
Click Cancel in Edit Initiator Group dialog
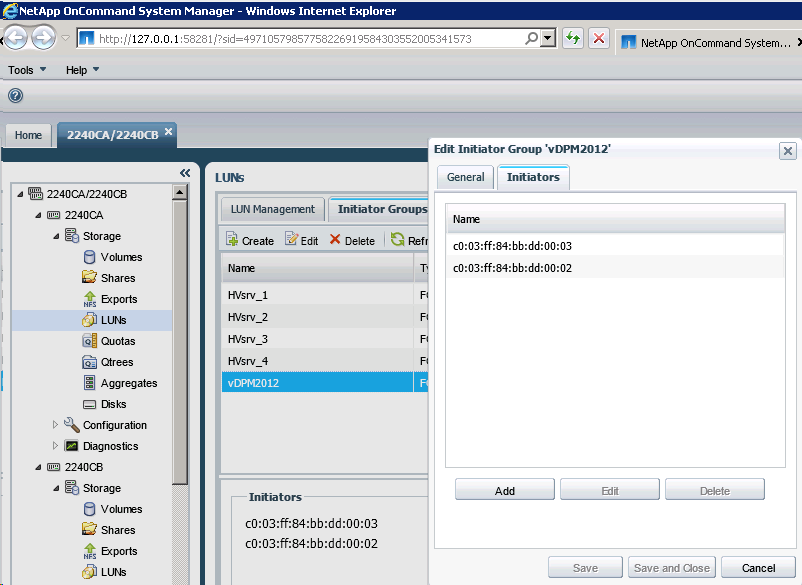coord(759,568)
